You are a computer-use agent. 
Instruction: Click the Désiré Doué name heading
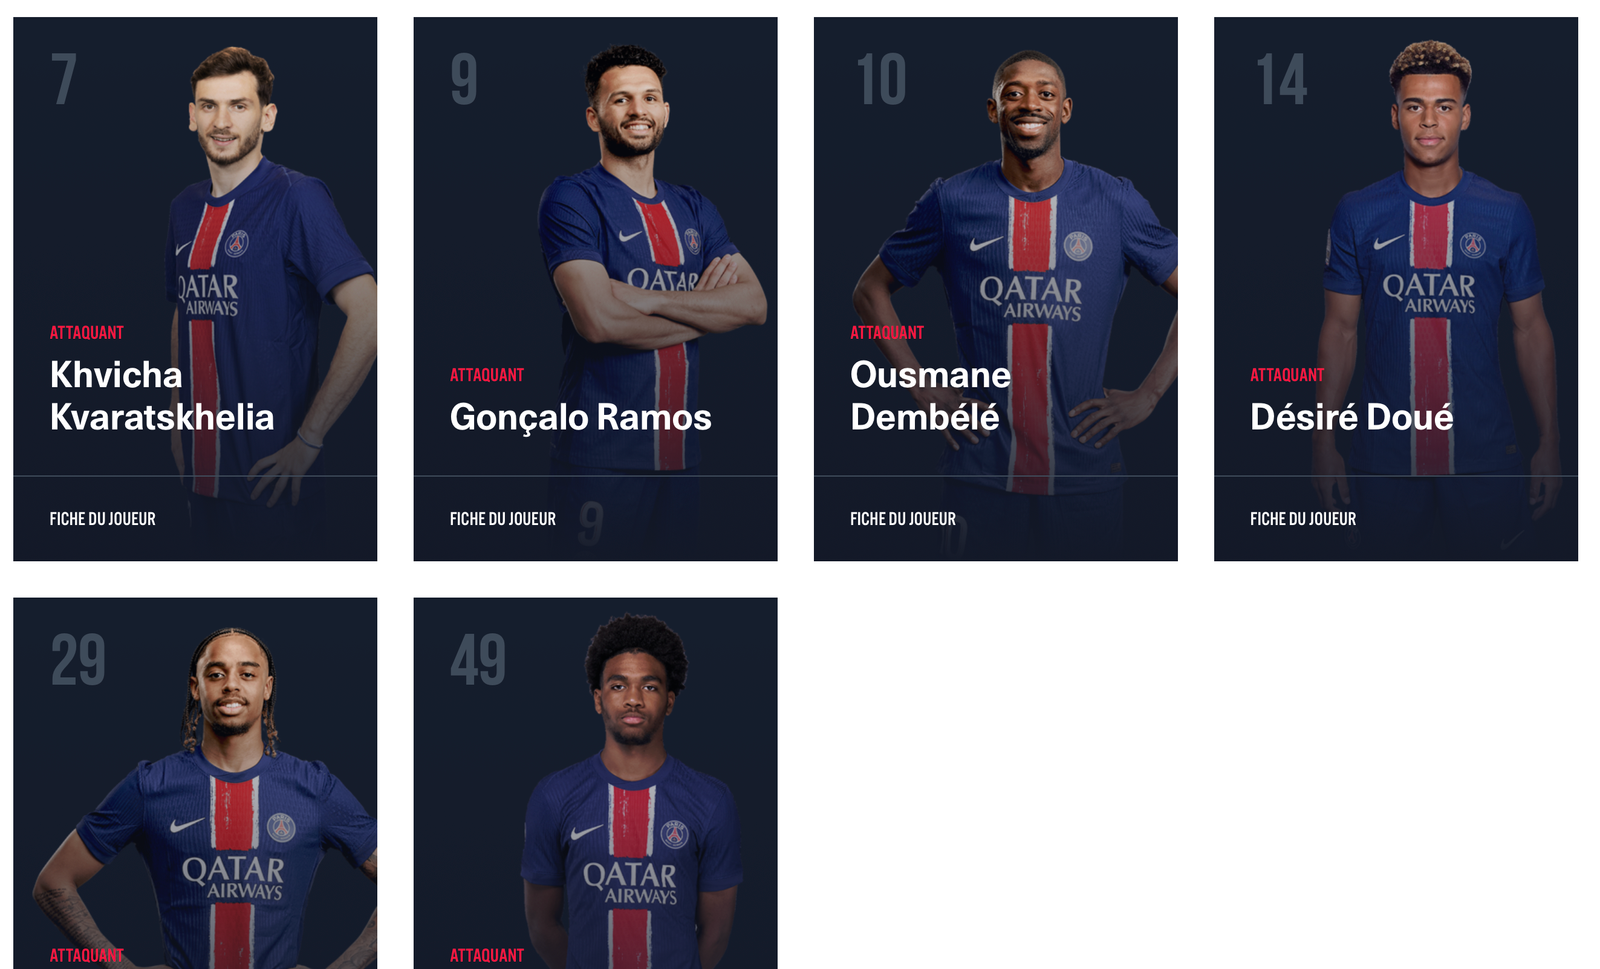tap(1352, 417)
